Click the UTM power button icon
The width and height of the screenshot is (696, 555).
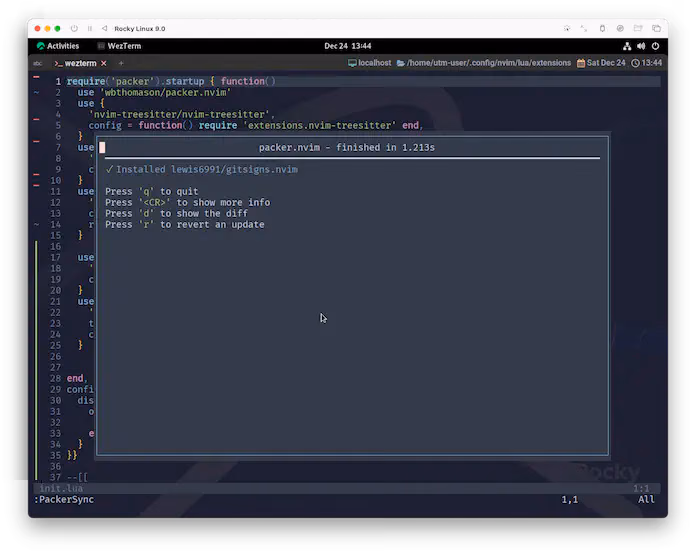74,28
